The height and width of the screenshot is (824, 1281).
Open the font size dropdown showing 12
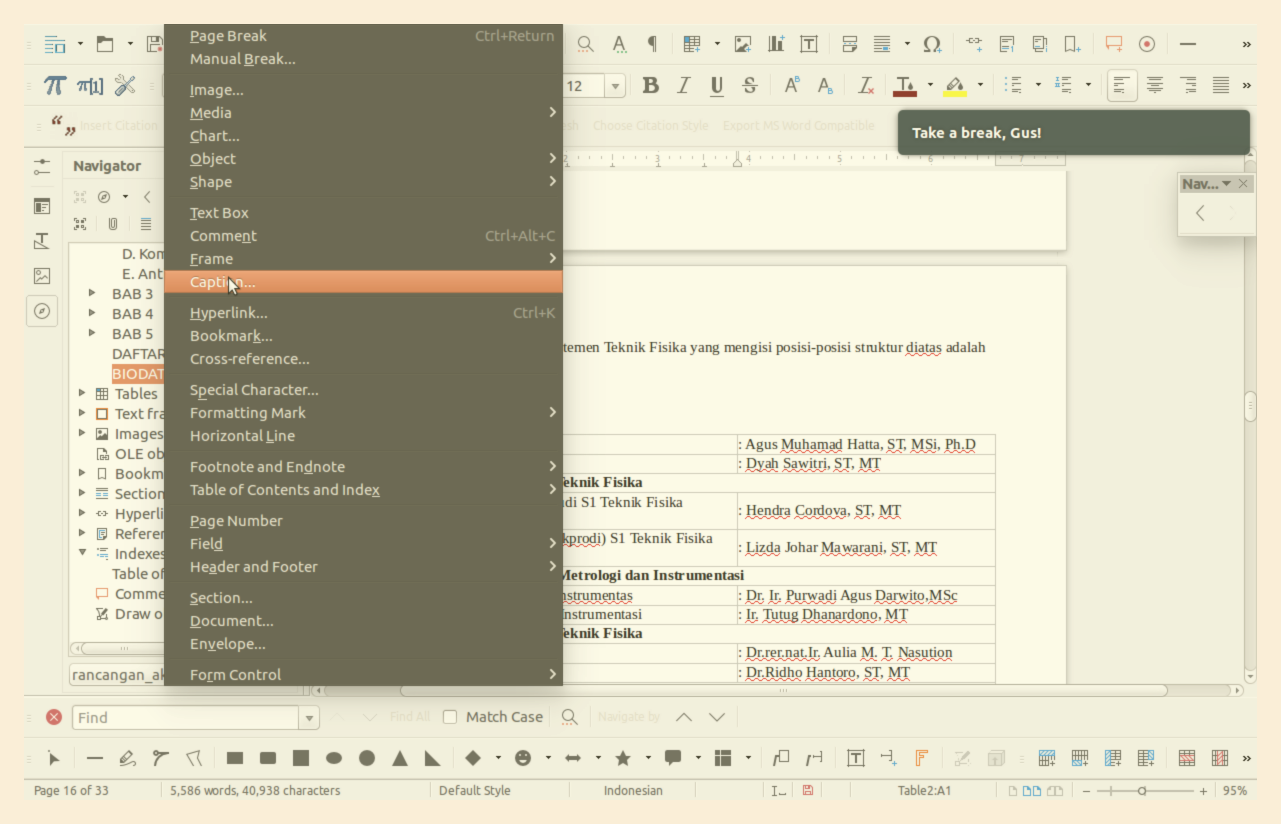coord(615,86)
